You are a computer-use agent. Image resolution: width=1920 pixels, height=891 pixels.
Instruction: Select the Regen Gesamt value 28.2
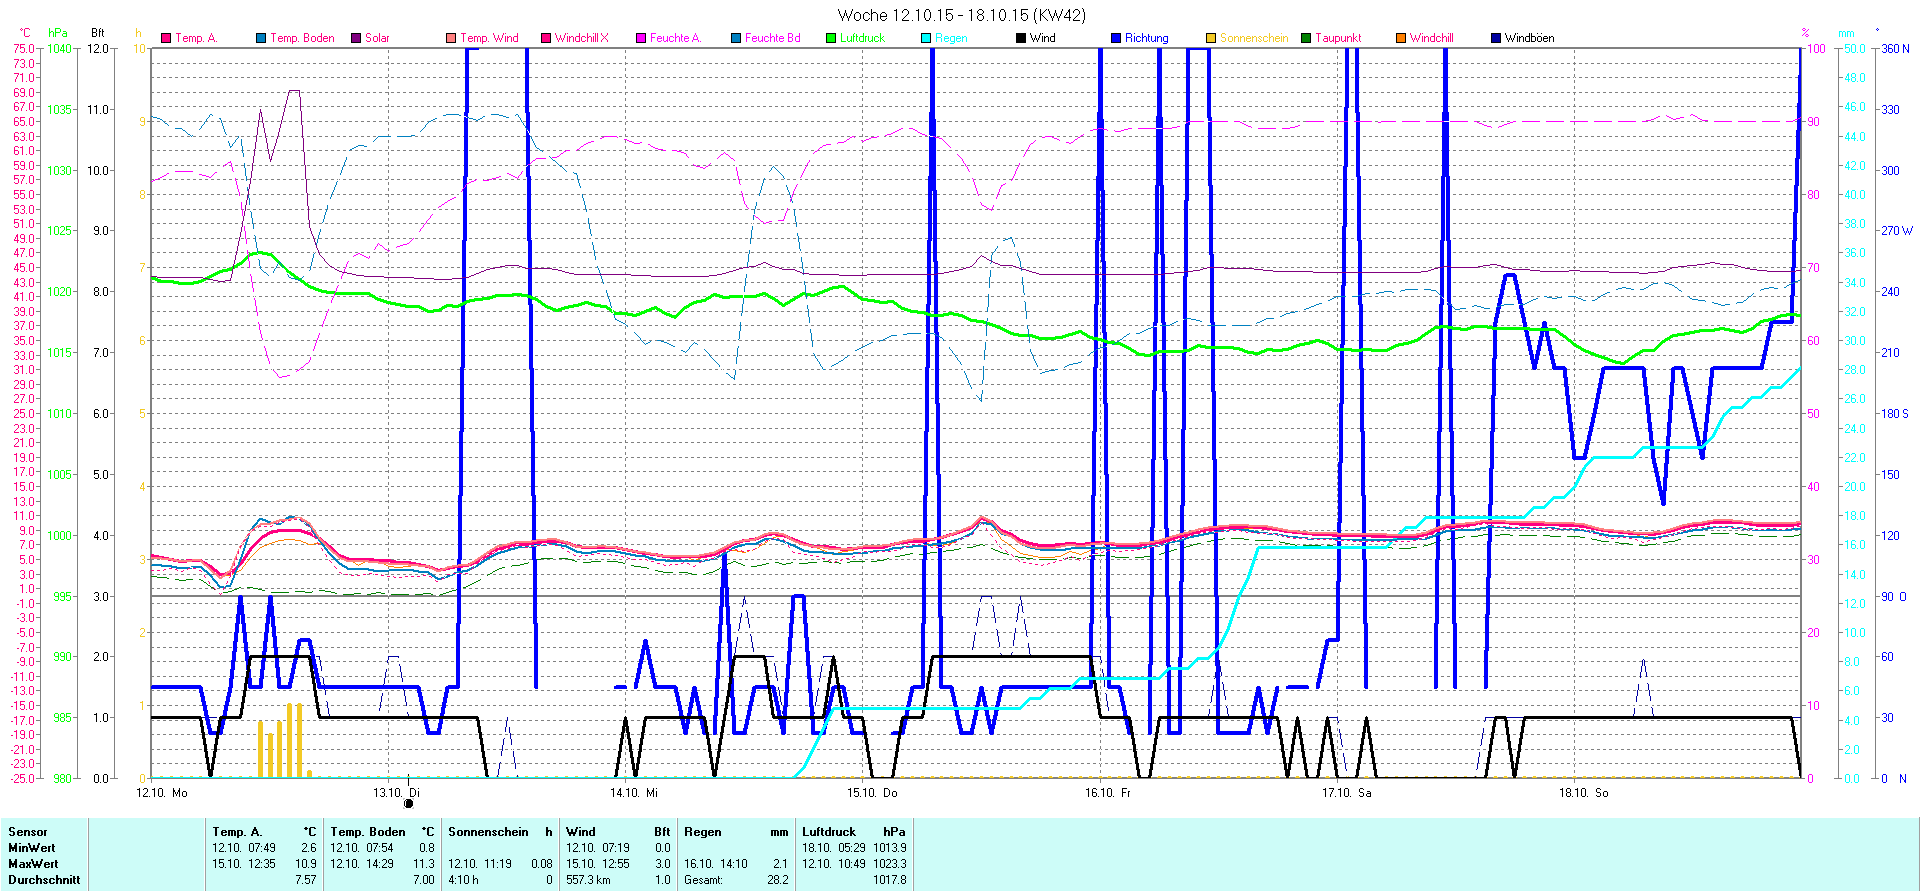click(x=777, y=880)
